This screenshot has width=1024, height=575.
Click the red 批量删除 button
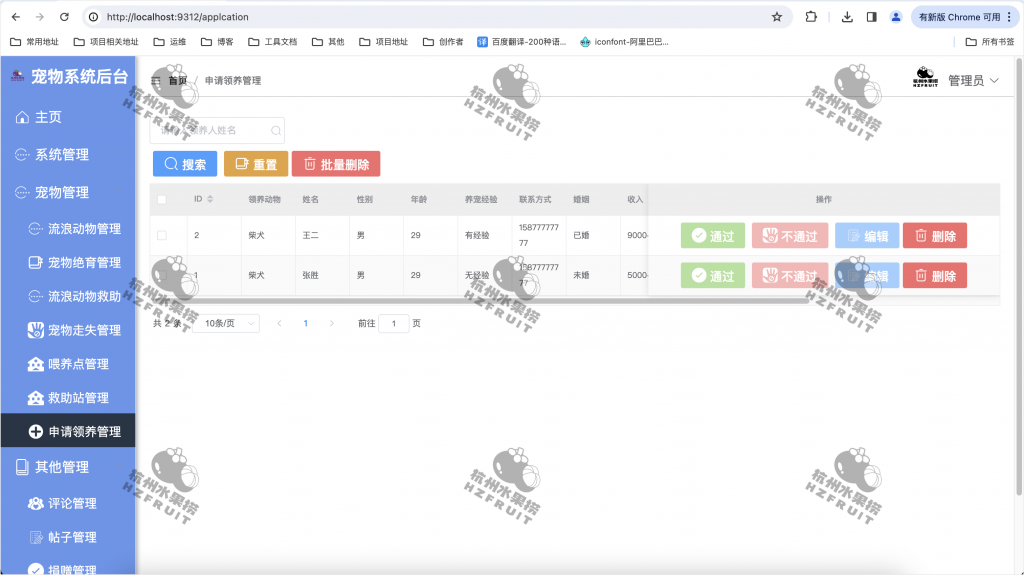[336, 164]
